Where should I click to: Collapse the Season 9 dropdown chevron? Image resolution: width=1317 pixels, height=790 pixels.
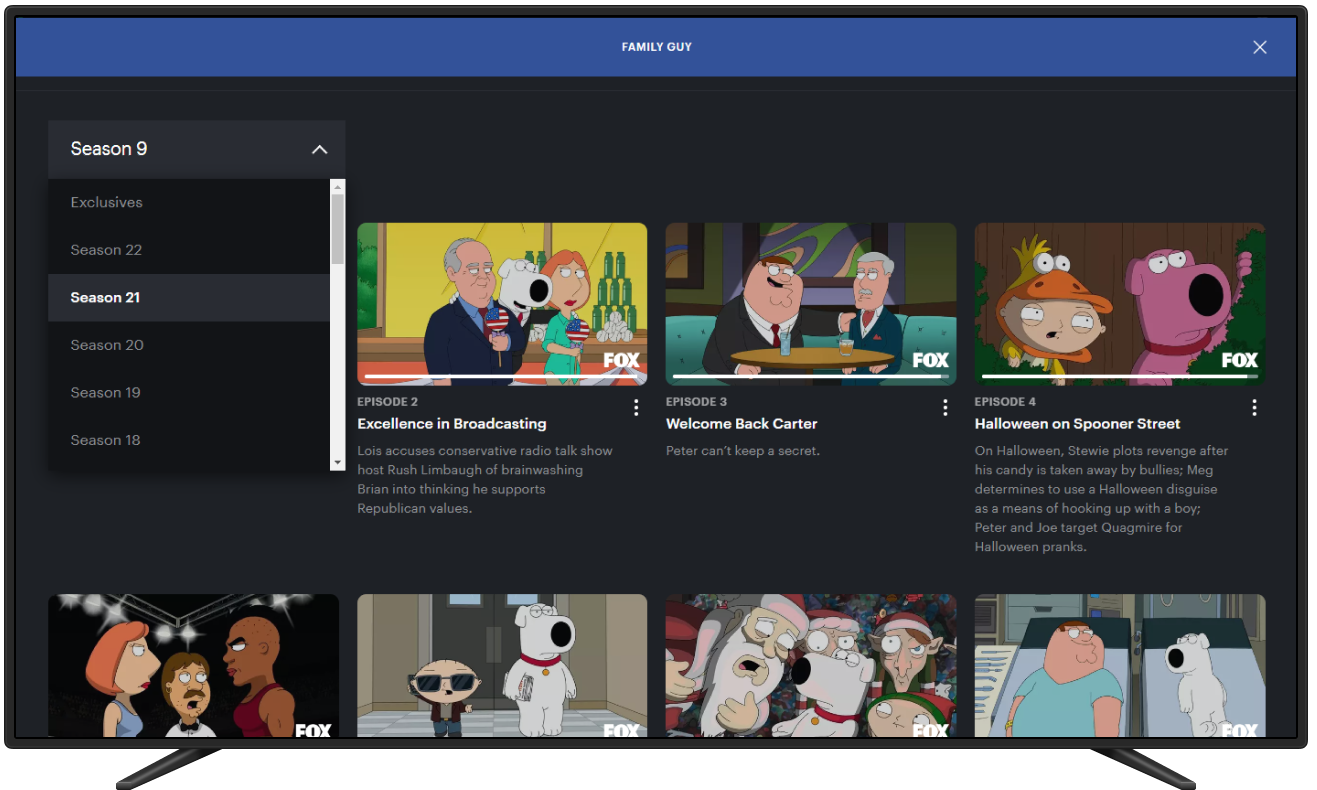pos(319,150)
